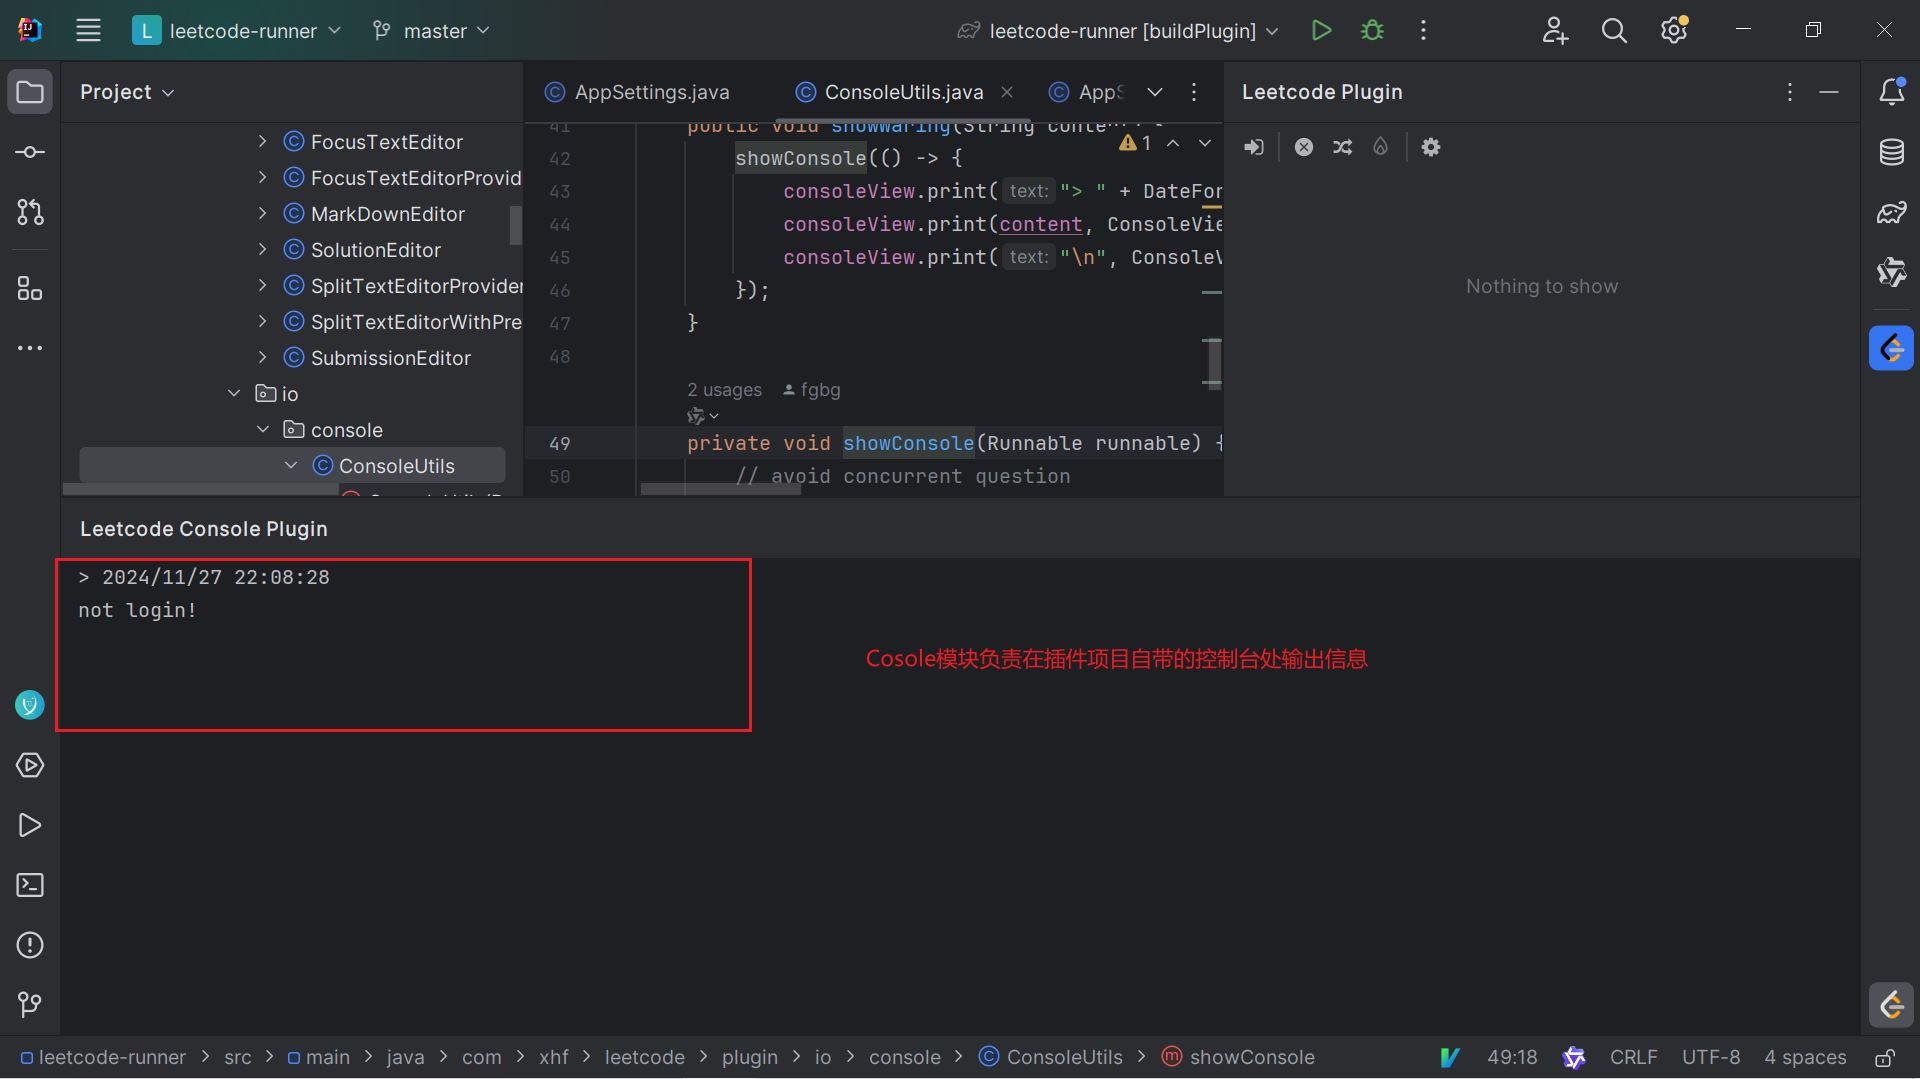Open the Terminal tool window
The height and width of the screenshot is (1079, 1920).
(30, 885)
